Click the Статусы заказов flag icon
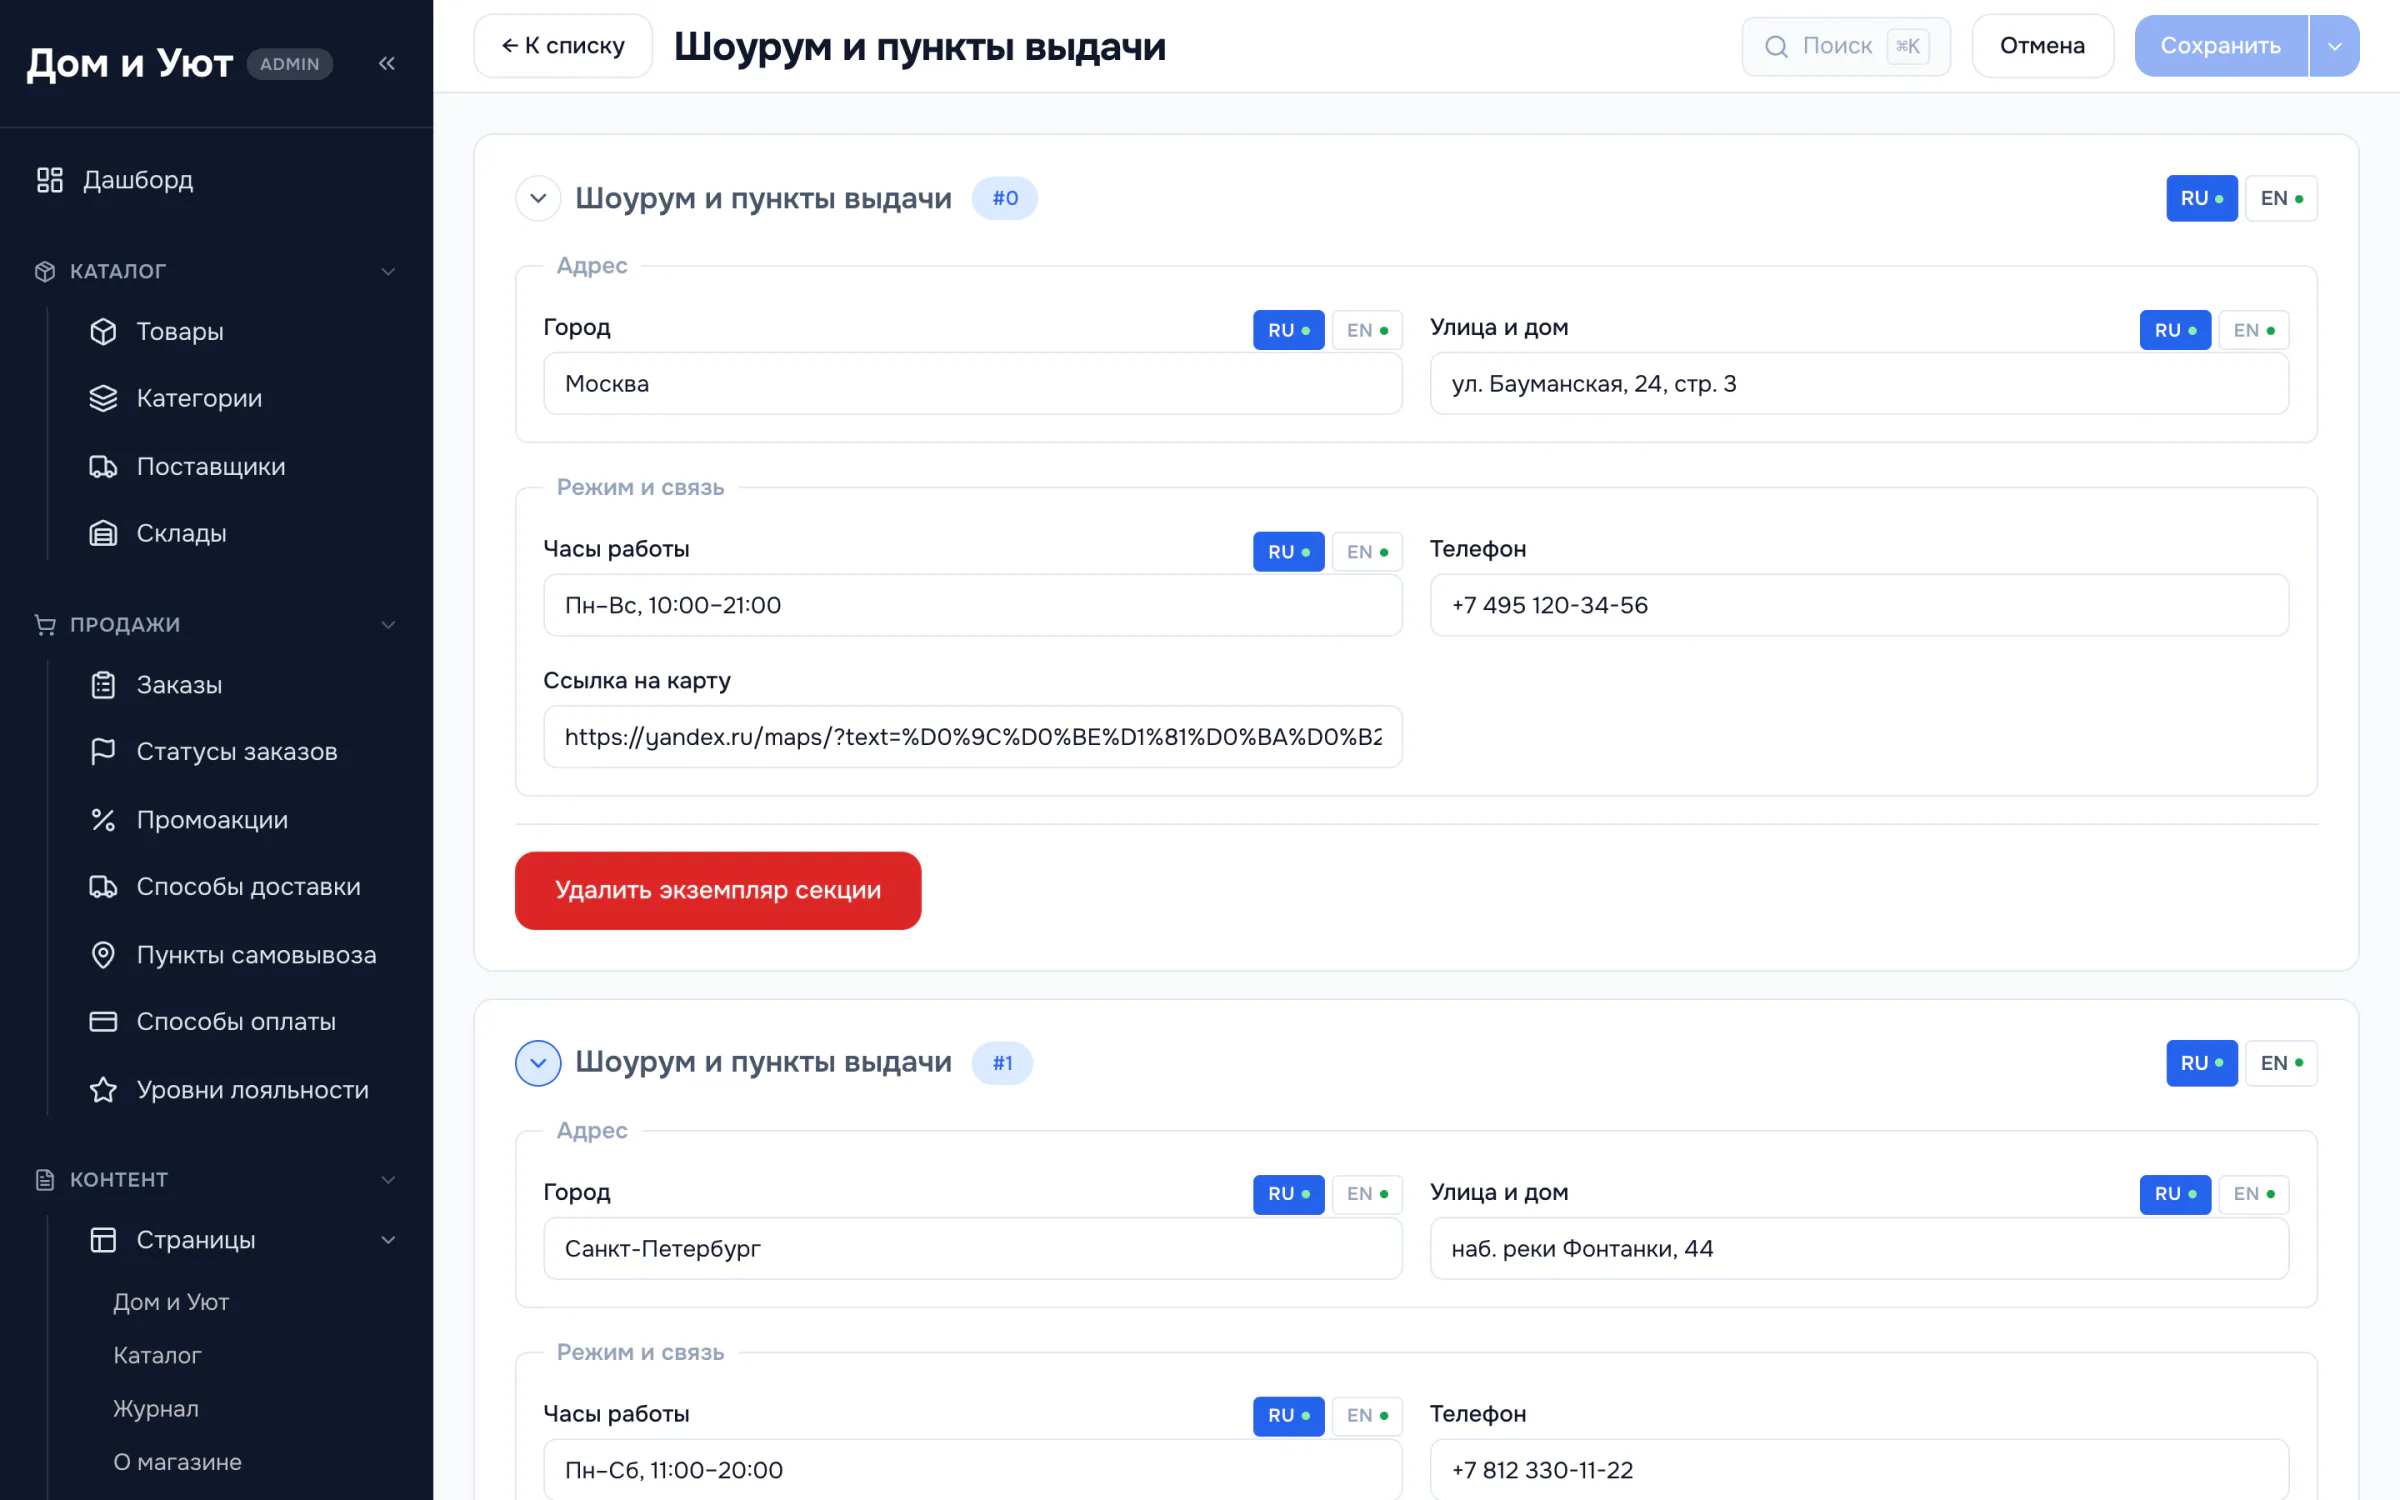This screenshot has height=1500, width=2400. [103, 751]
